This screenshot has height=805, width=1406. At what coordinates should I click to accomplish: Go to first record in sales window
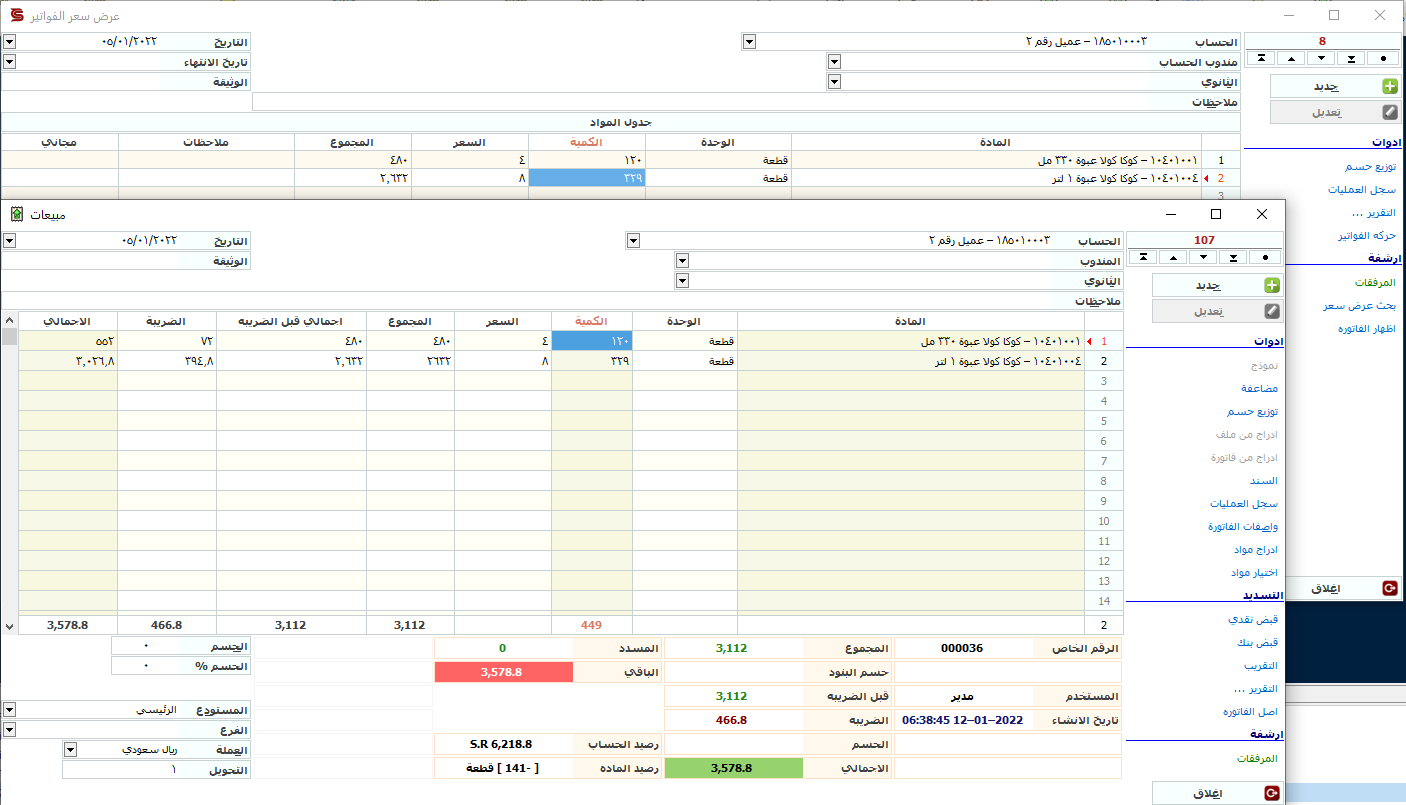click(x=1143, y=257)
